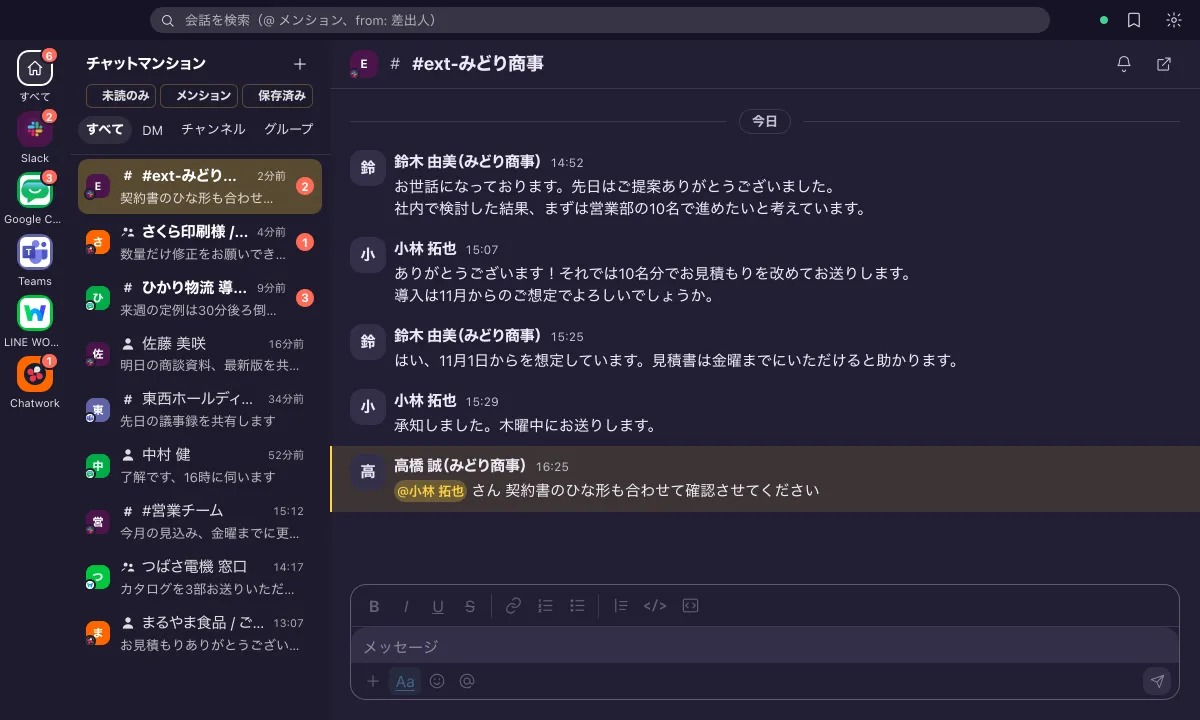Toggle the 保存済み filter
The width and height of the screenshot is (1200, 720).
click(x=278, y=96)
